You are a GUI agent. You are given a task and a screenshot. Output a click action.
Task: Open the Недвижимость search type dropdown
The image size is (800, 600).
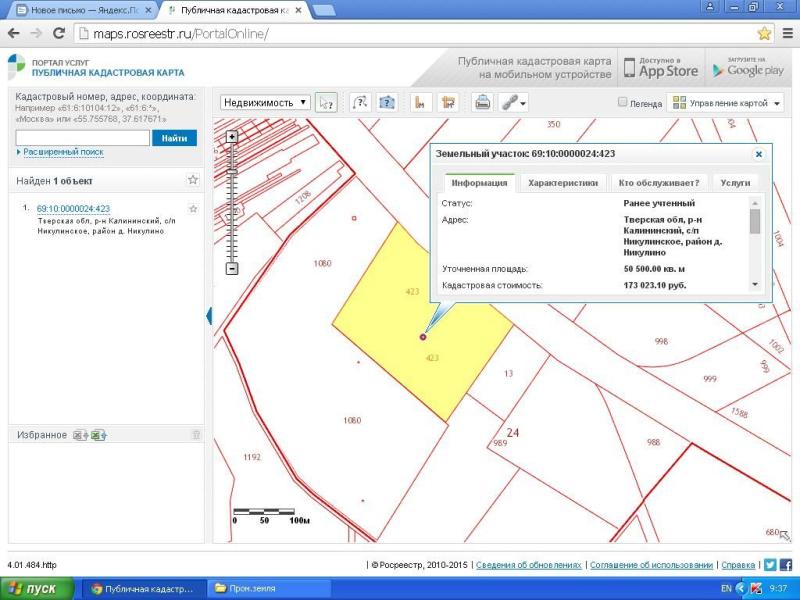click(265, 102)
